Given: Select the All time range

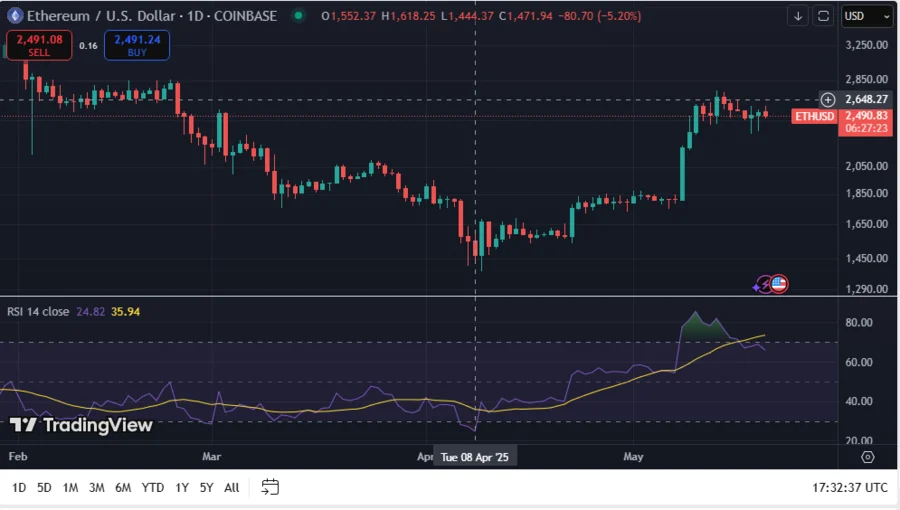Looking at the screenshot, I should pyautogui.click(x=231, y=488).
